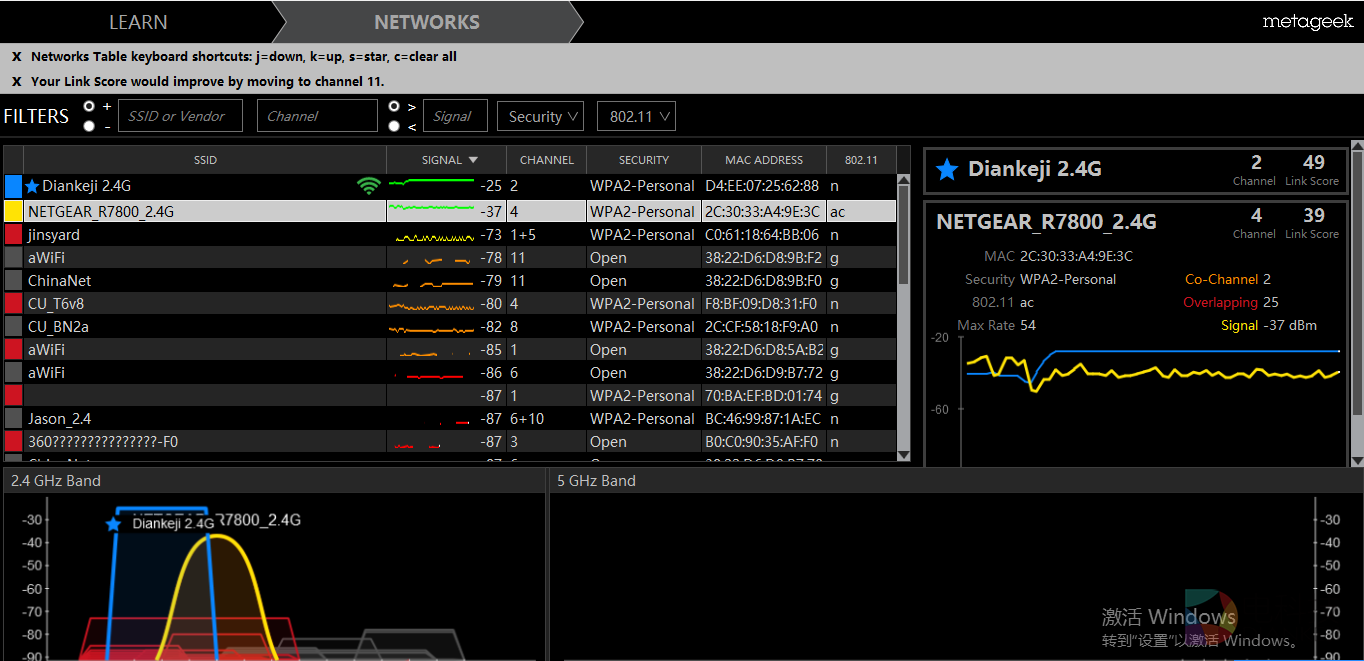Click the green Wi-Fi connected icon
Screen dimensions: 1364x661
[369, 186]
